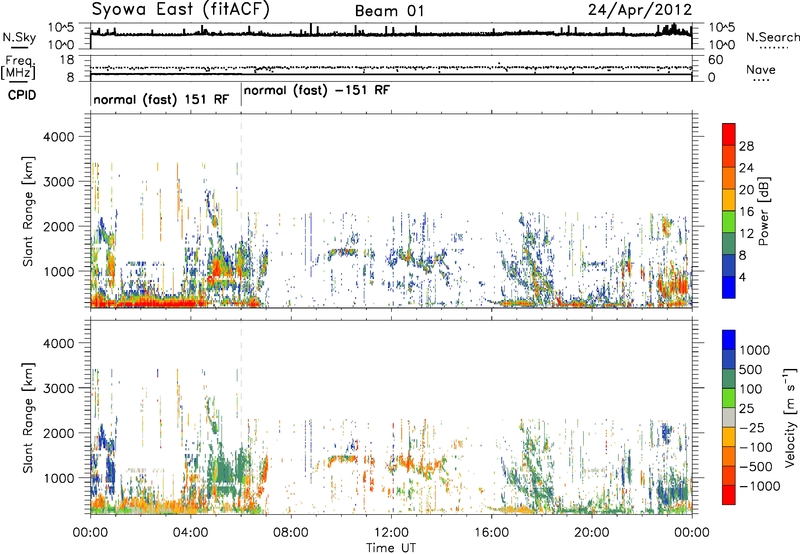Click the '28' power colorbar tick value
800x554 pixels.
pyautogui.click(x=746, y=146)
